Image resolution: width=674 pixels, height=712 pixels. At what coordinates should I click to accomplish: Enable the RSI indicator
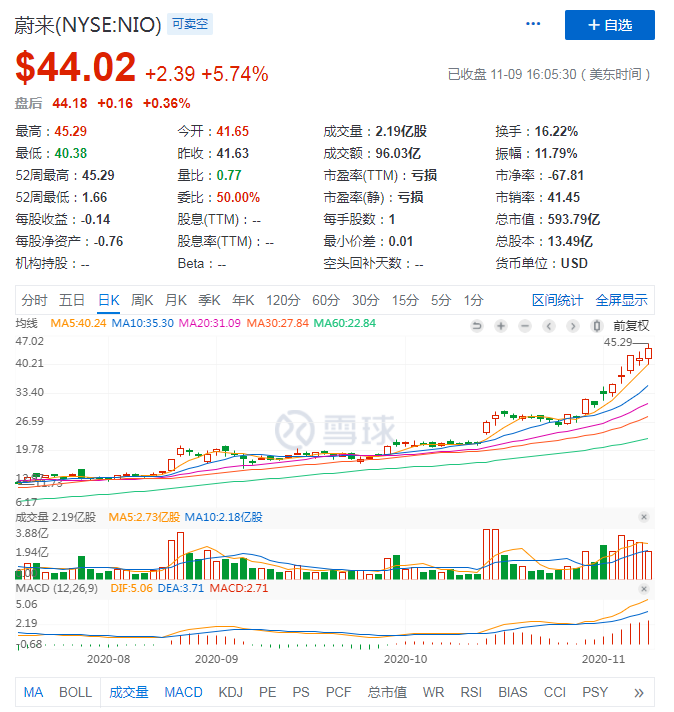click(471, 692)
